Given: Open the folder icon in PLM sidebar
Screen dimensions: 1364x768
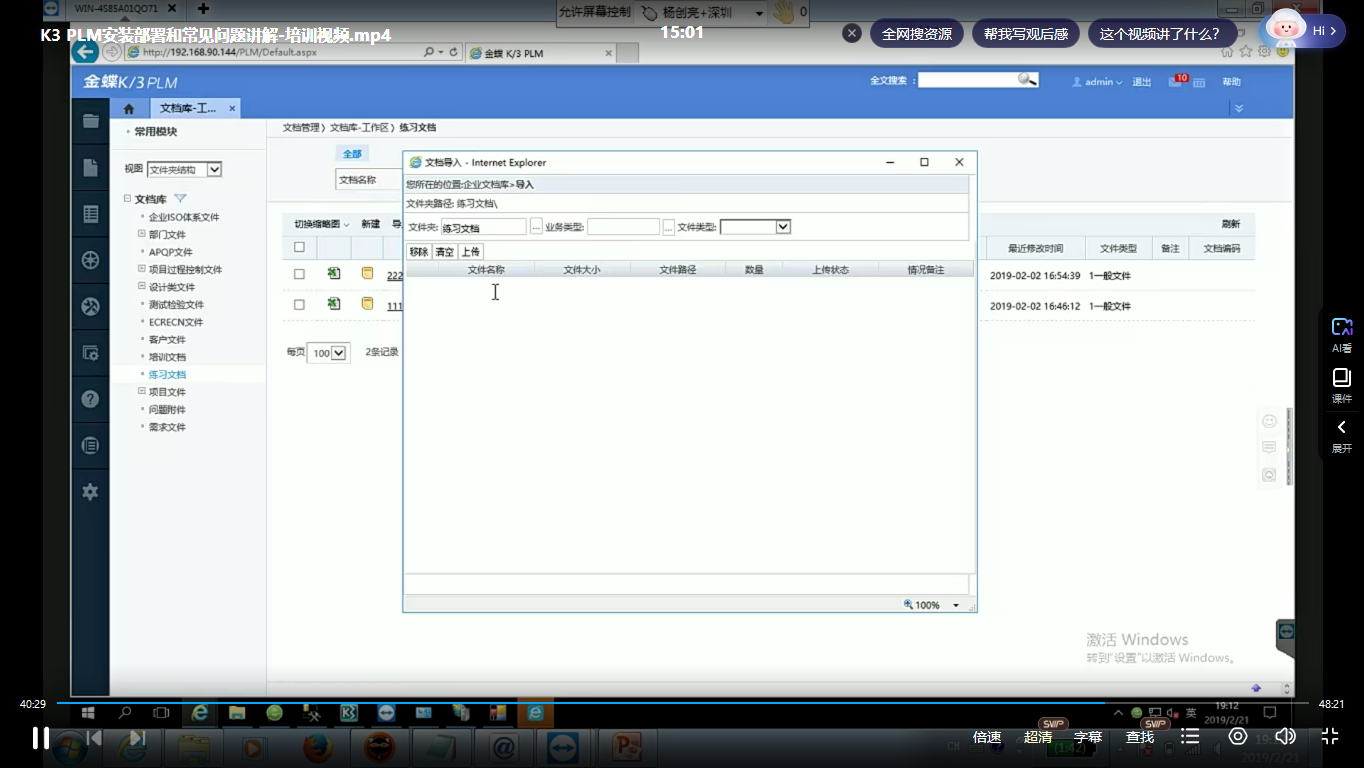Looking at the screenshot, I should pyautogui.click(x=90, y=121).
